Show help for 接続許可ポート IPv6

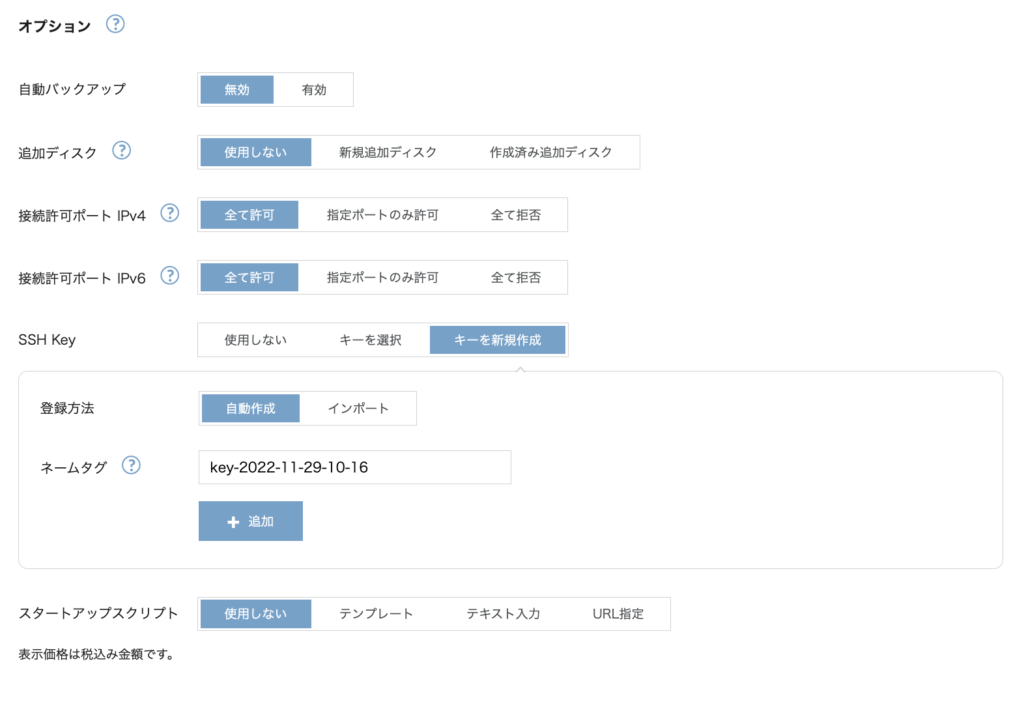170,276
